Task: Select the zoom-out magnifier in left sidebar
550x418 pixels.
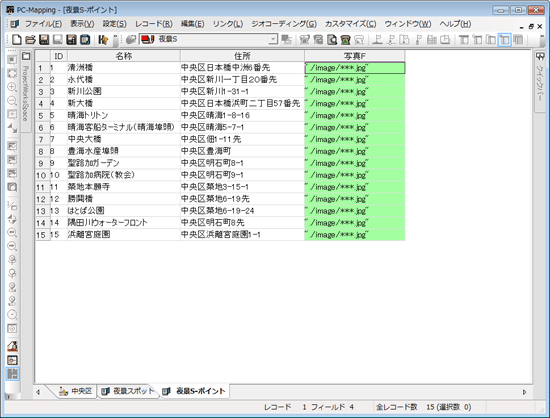Action: [x=12, y=101]
